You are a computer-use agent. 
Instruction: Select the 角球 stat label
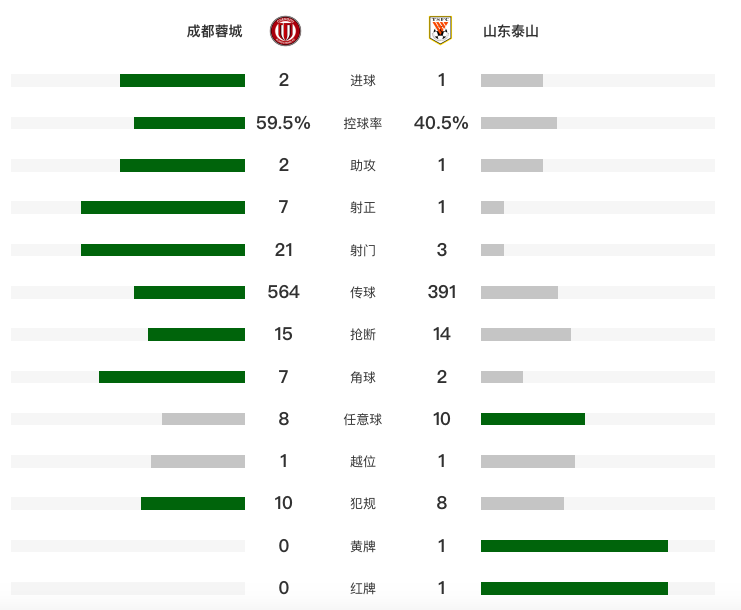(x=363, y=377)
